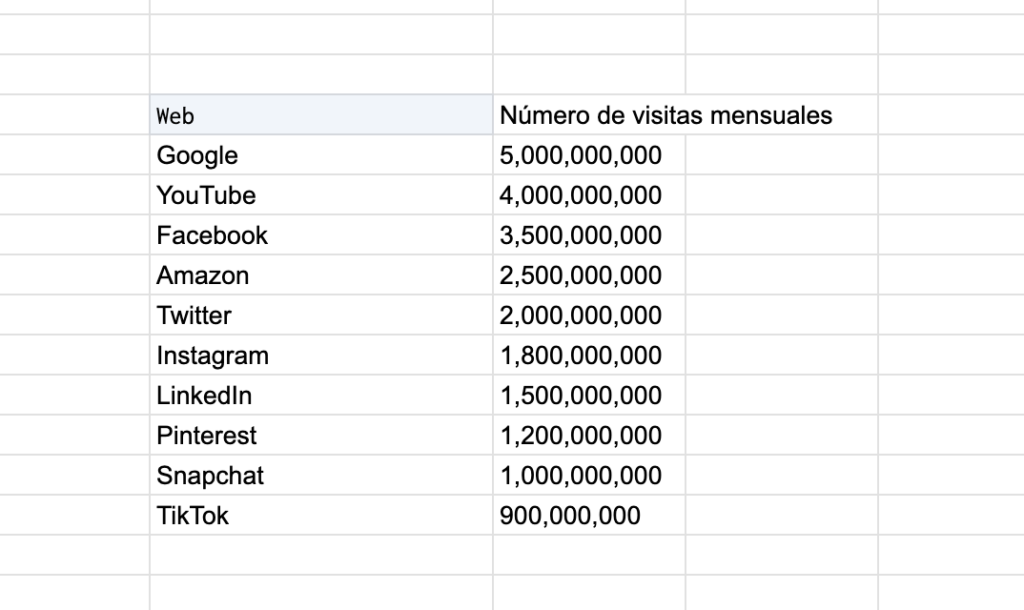Select the 2,500,000,000 value cell
This screenshot has width=1024, height=610.
click(589, 275)
